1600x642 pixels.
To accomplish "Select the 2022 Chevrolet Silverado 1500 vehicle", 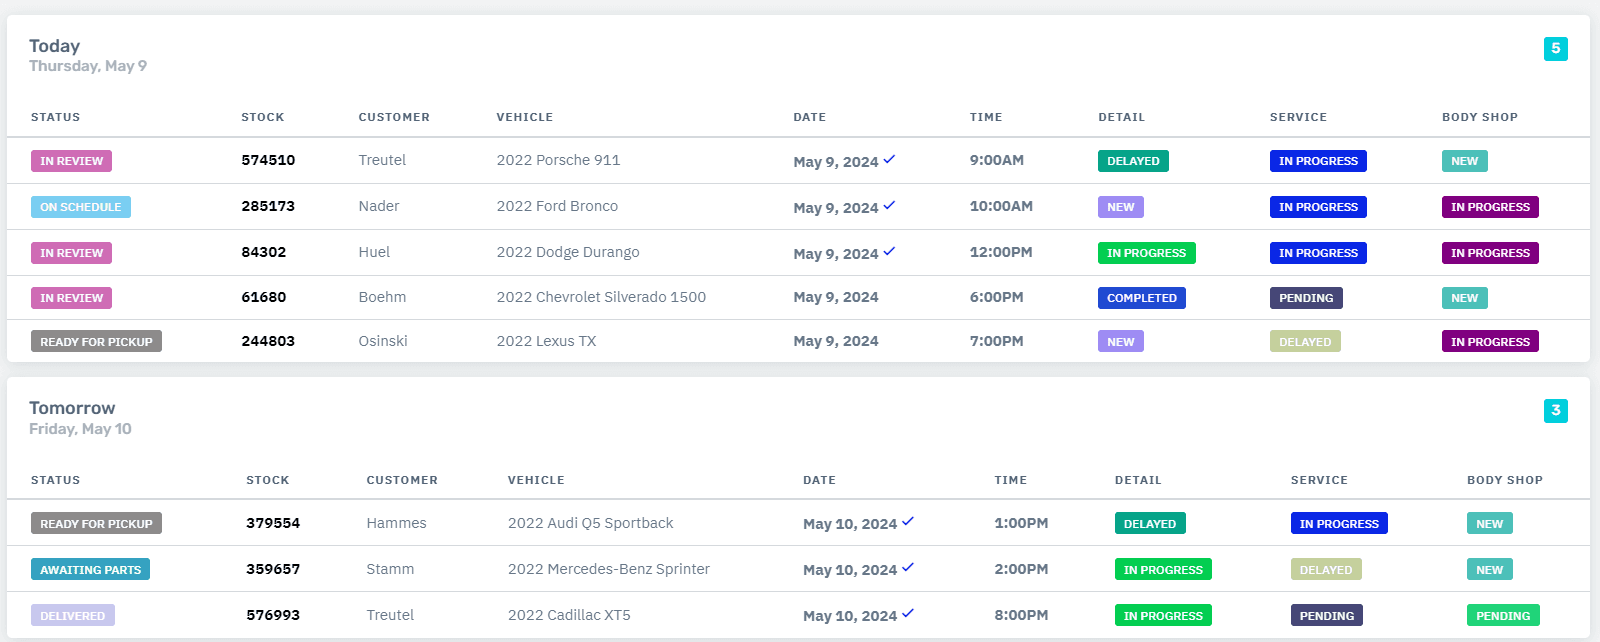I will [x=601, y=297].
